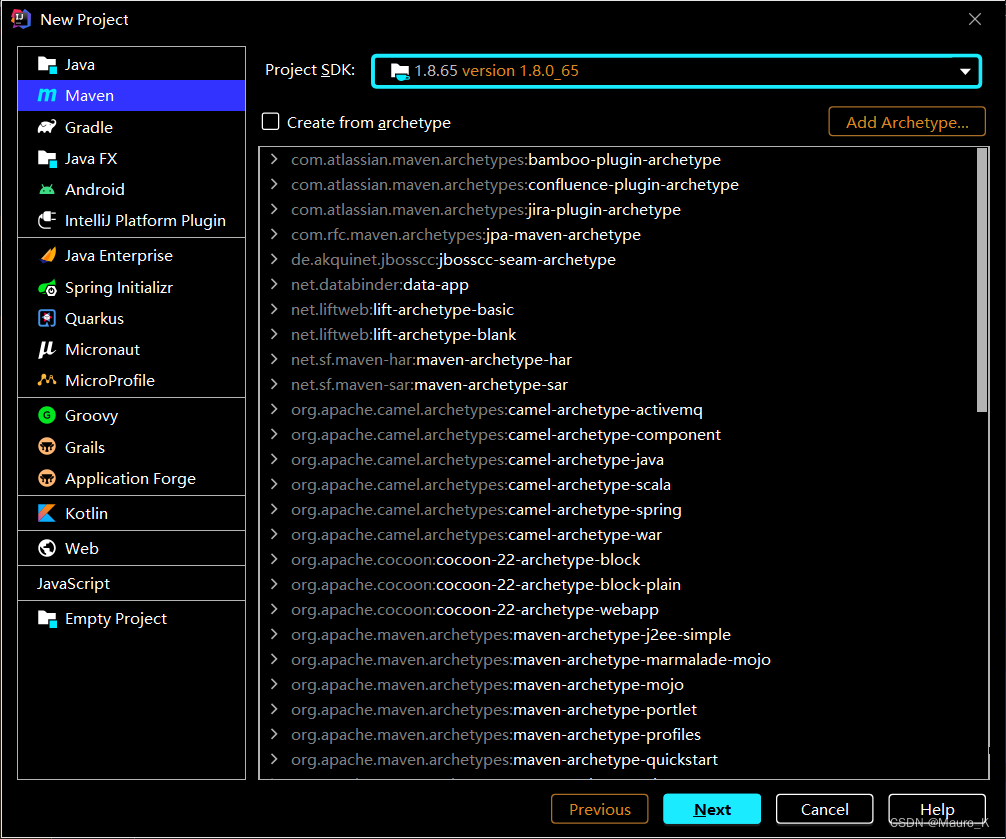
Task: Click the Grails icon
Action: click(x=47, y=446)
